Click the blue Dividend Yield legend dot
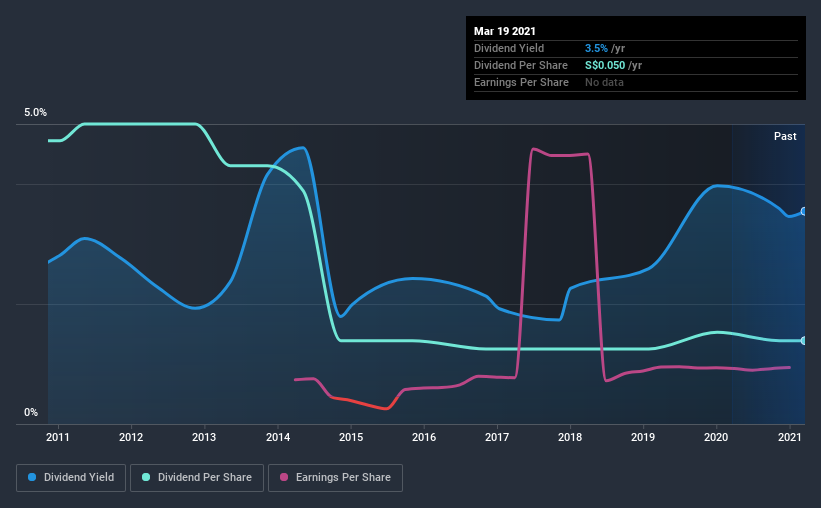This screenshot has height=508, width=821. 32,477
